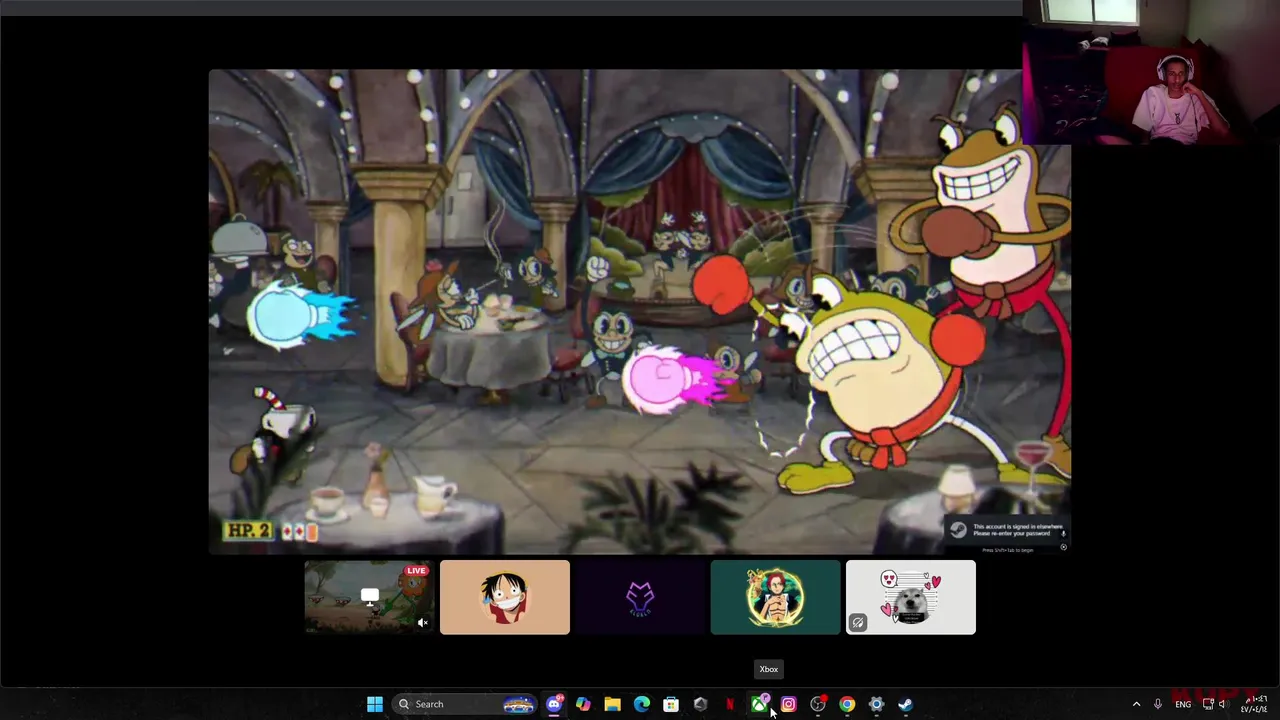Select the purple wolf logo participant tile
This screenshot has height=720, width=1280.
tap(640, 597)
